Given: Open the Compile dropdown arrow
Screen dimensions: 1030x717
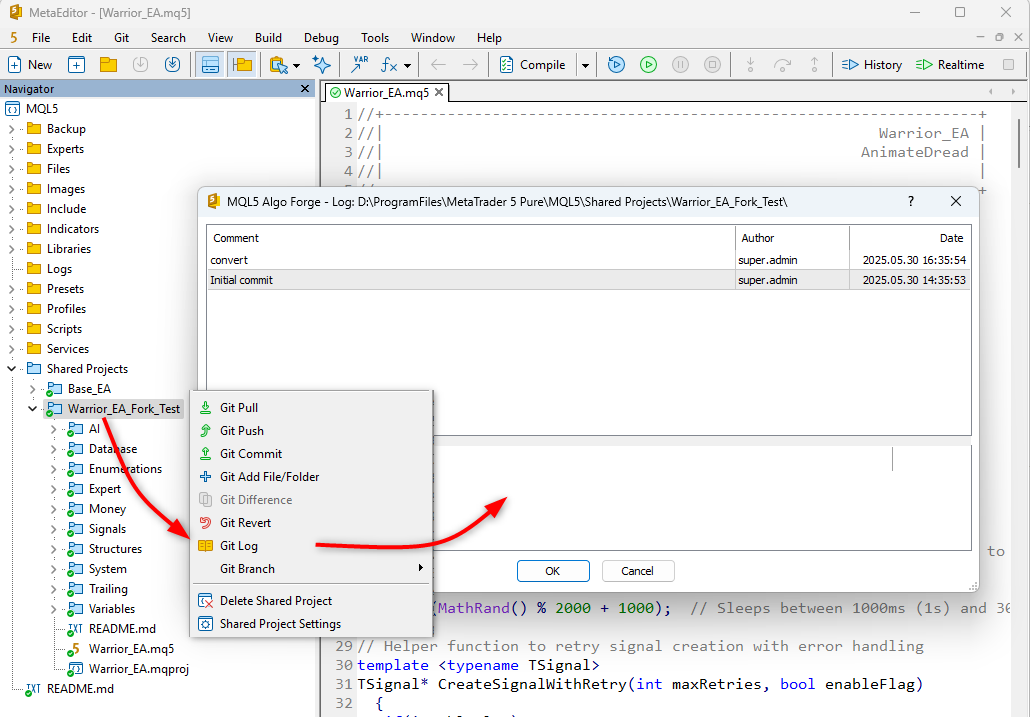Looking at the screenshot, I should click(585, 65).
